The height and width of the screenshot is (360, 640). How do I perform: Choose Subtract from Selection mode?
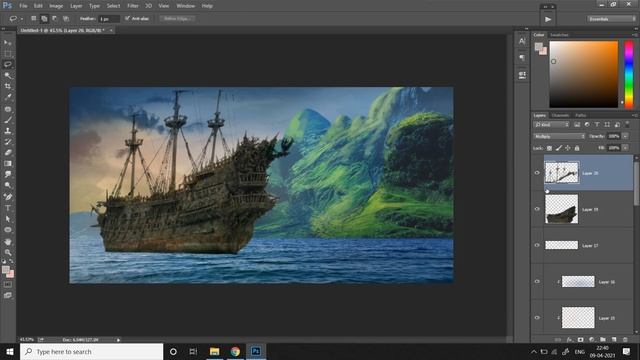(x=55, y=19)
